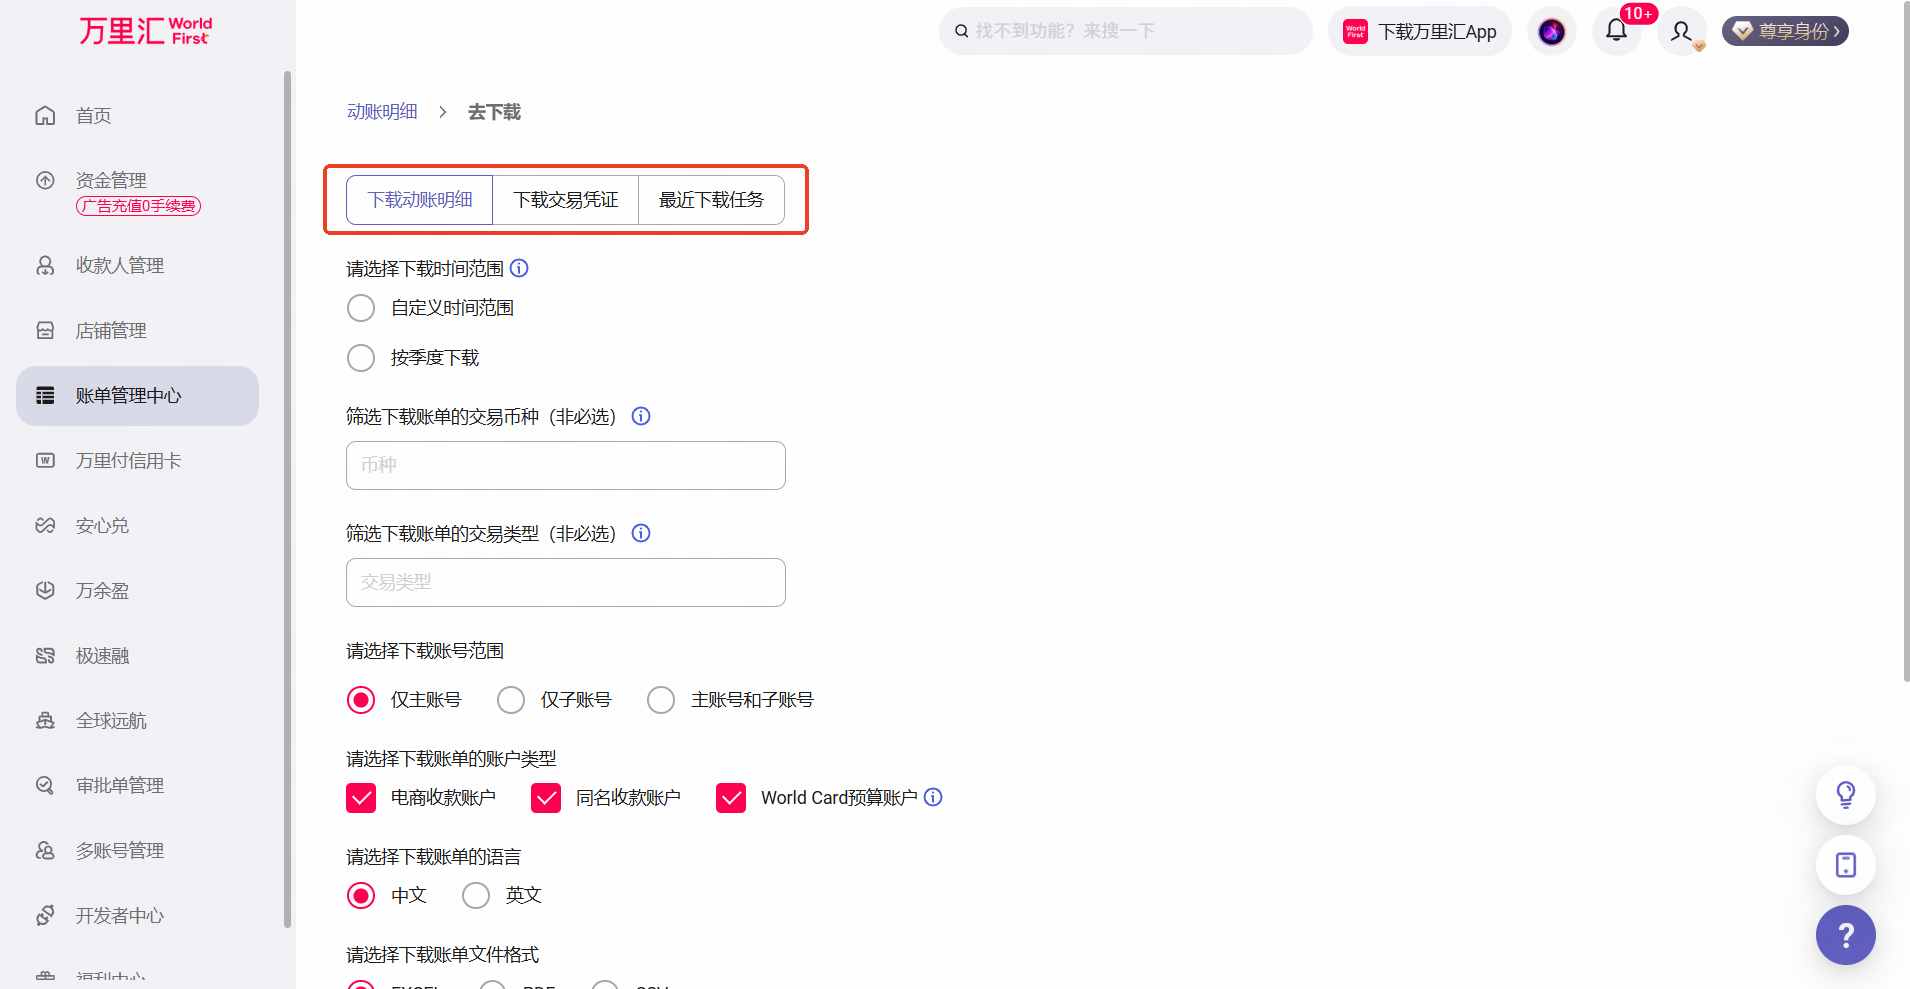The image size is (1910, 989).
Task: Open the user profile avatar icon
Action: click(1682, 31)
